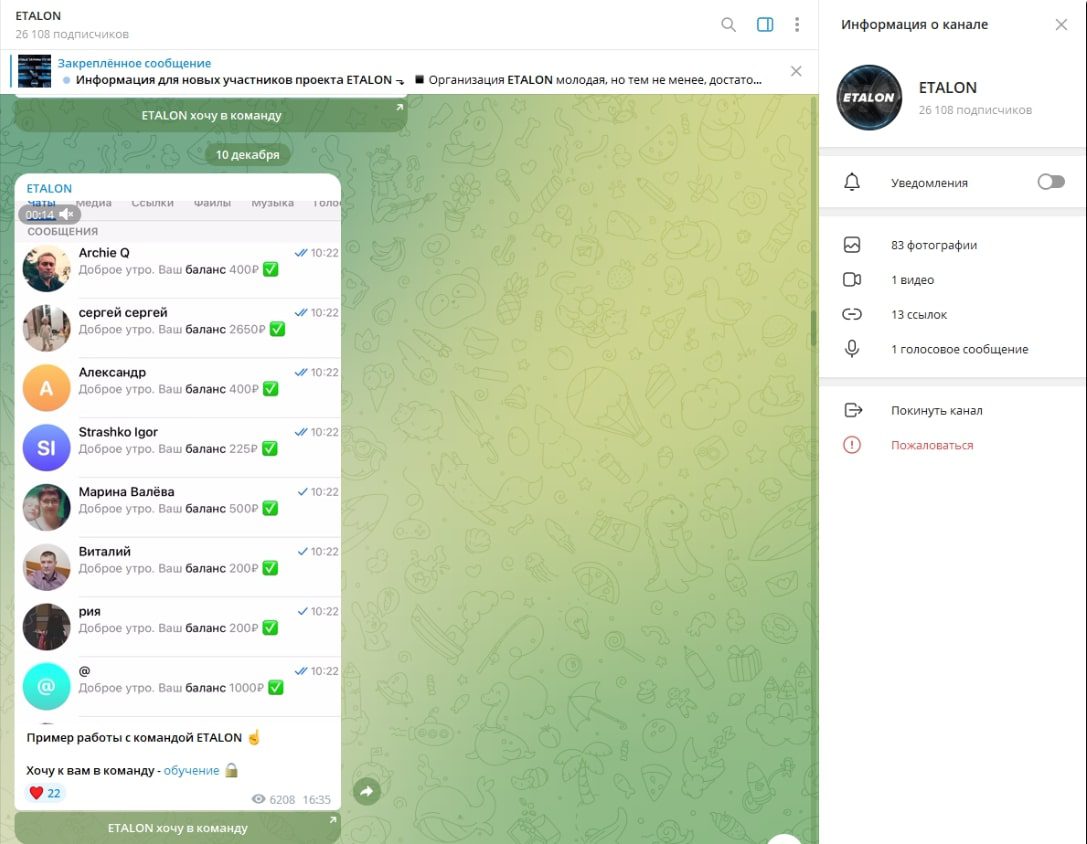1087x844 pixels.
Task: Click the ETALON channel avatar in the info panel
Action: click(x=869, y=98)
